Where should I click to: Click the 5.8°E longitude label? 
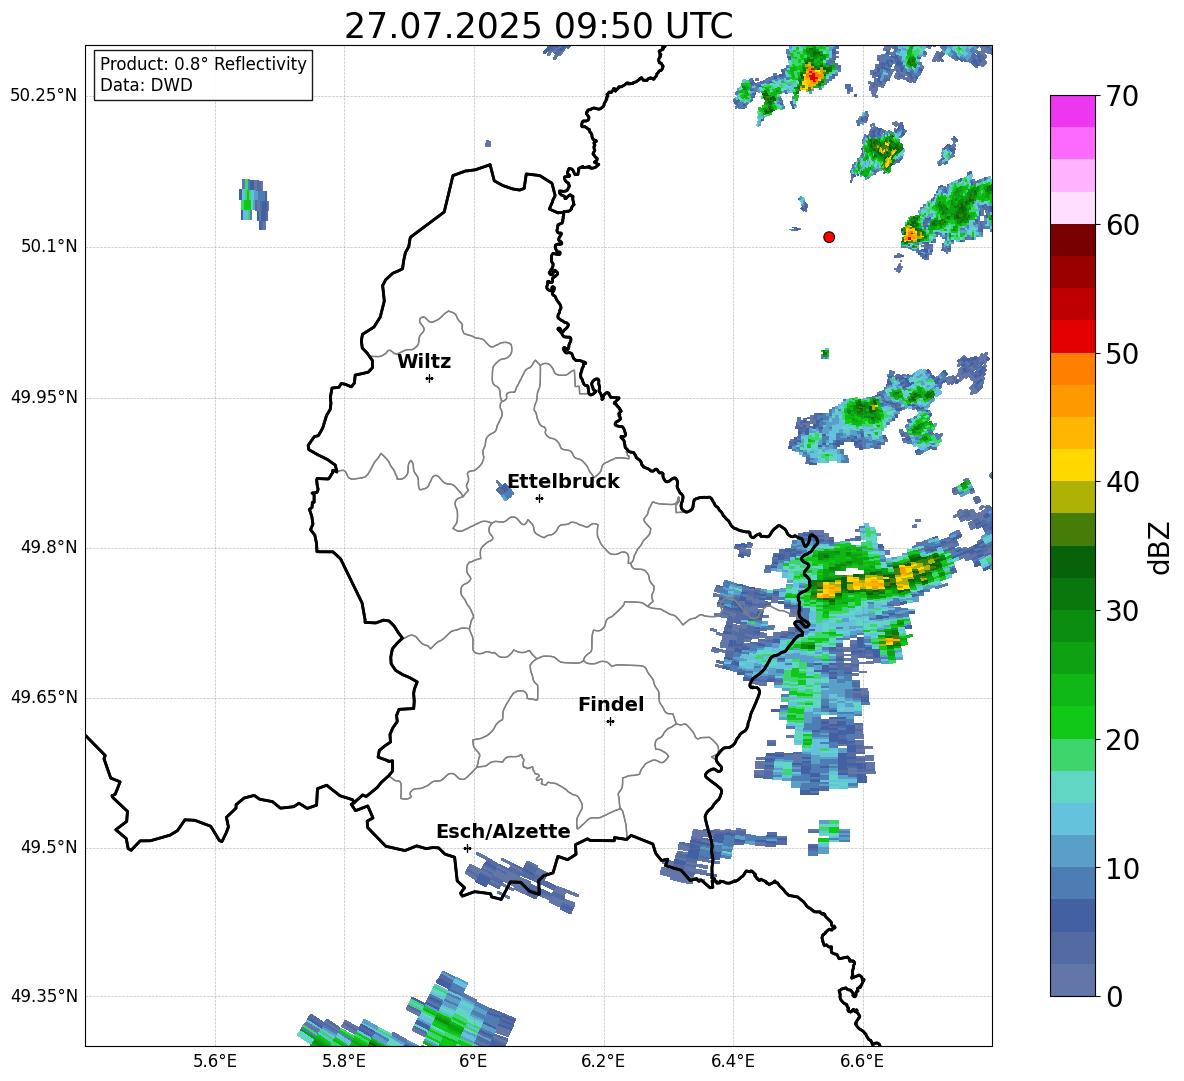coord(344,1061)
